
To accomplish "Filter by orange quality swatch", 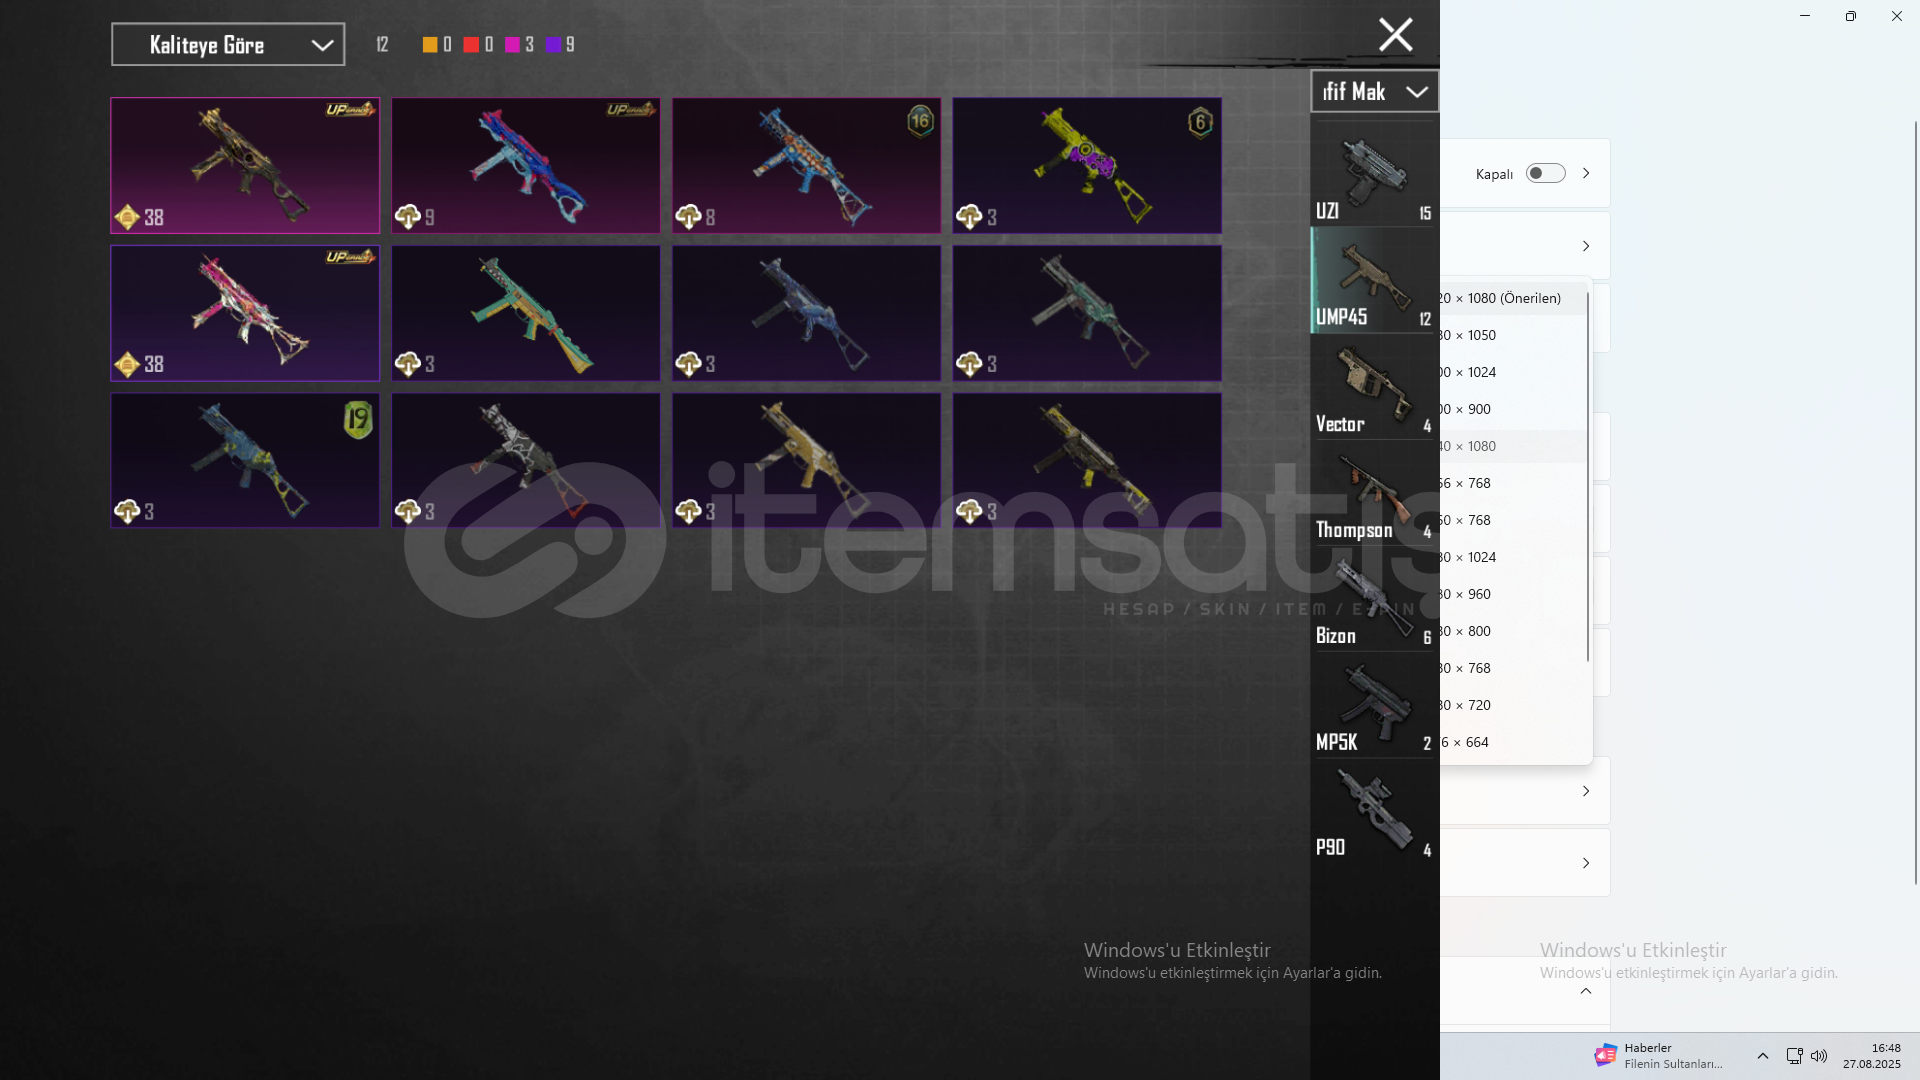I will tap(430, 45).
